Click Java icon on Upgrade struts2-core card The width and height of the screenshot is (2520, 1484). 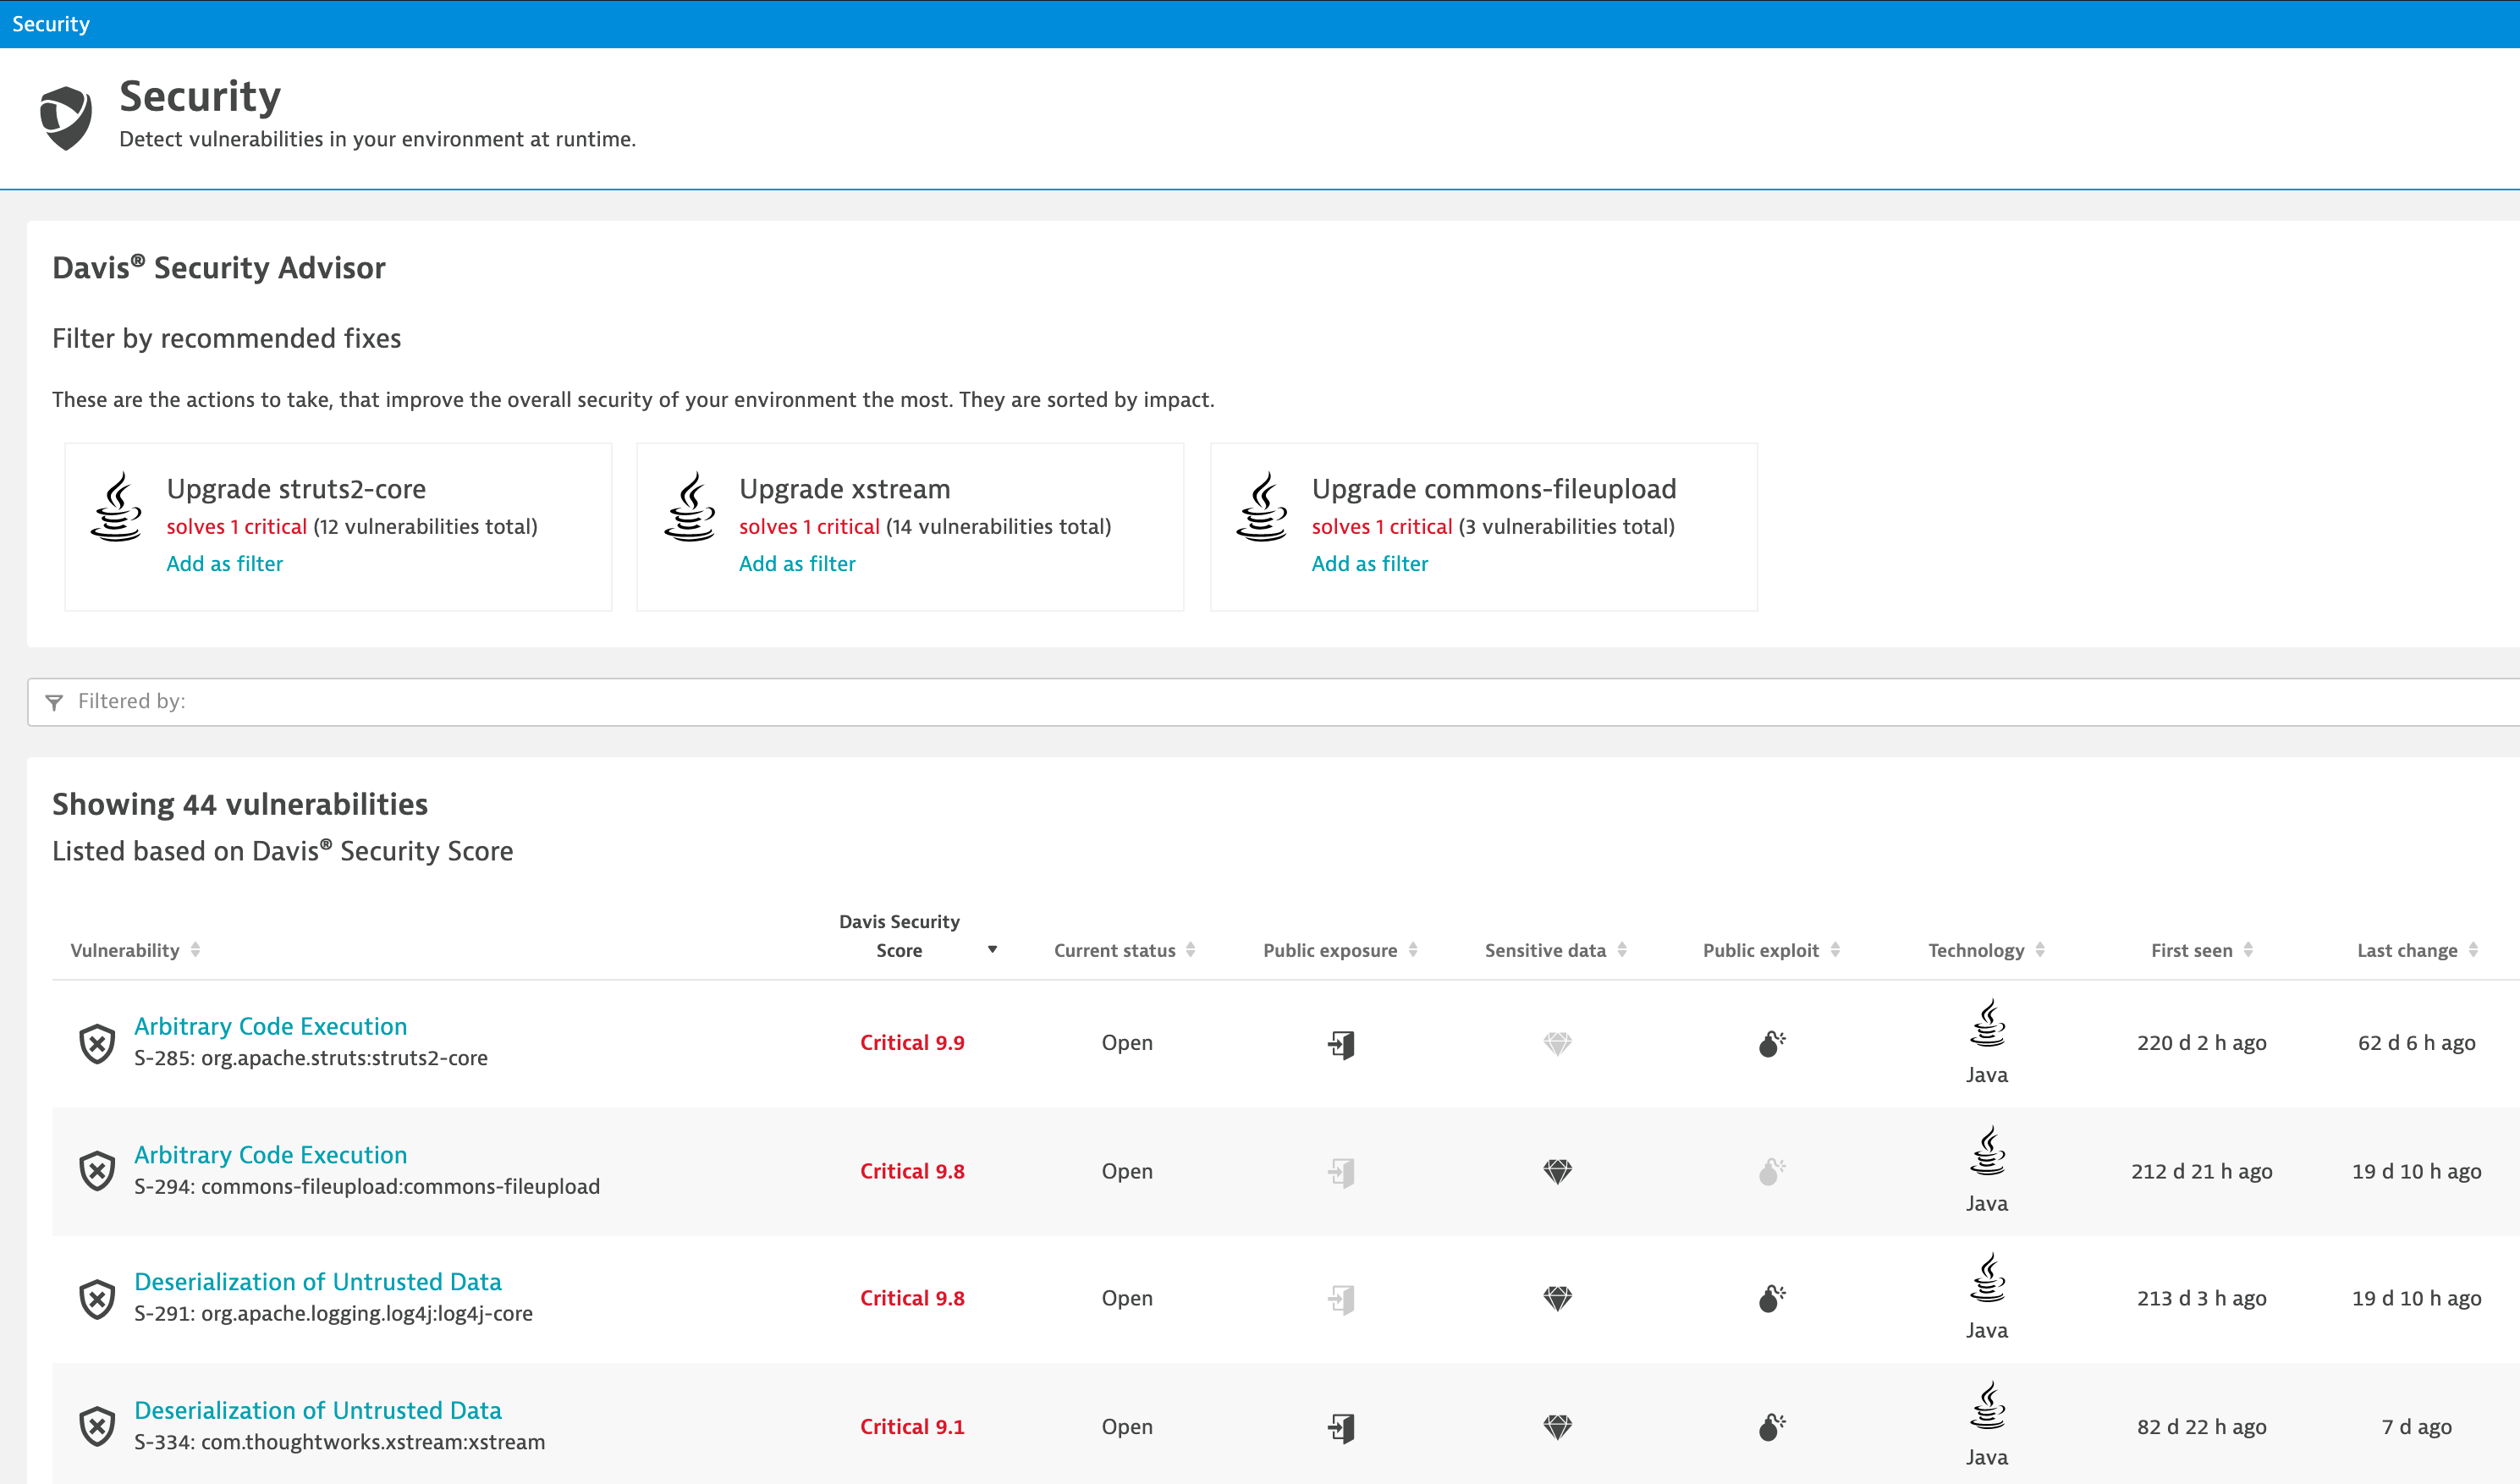tap(116, 507)
